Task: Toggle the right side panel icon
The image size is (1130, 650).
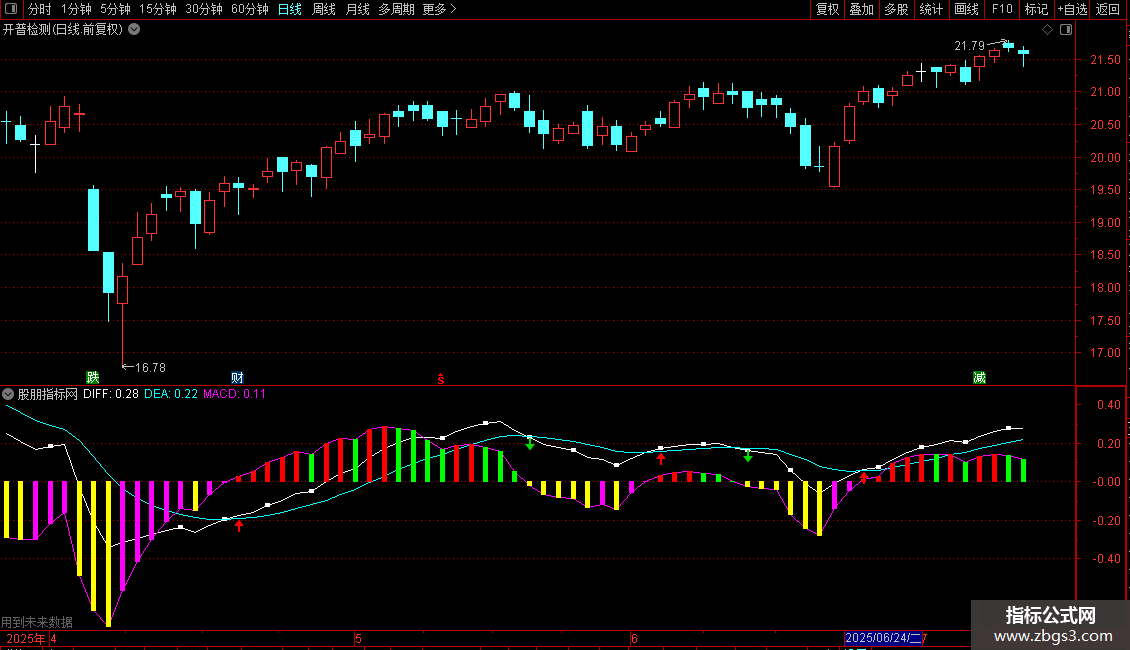Action: click(1066, 30)
